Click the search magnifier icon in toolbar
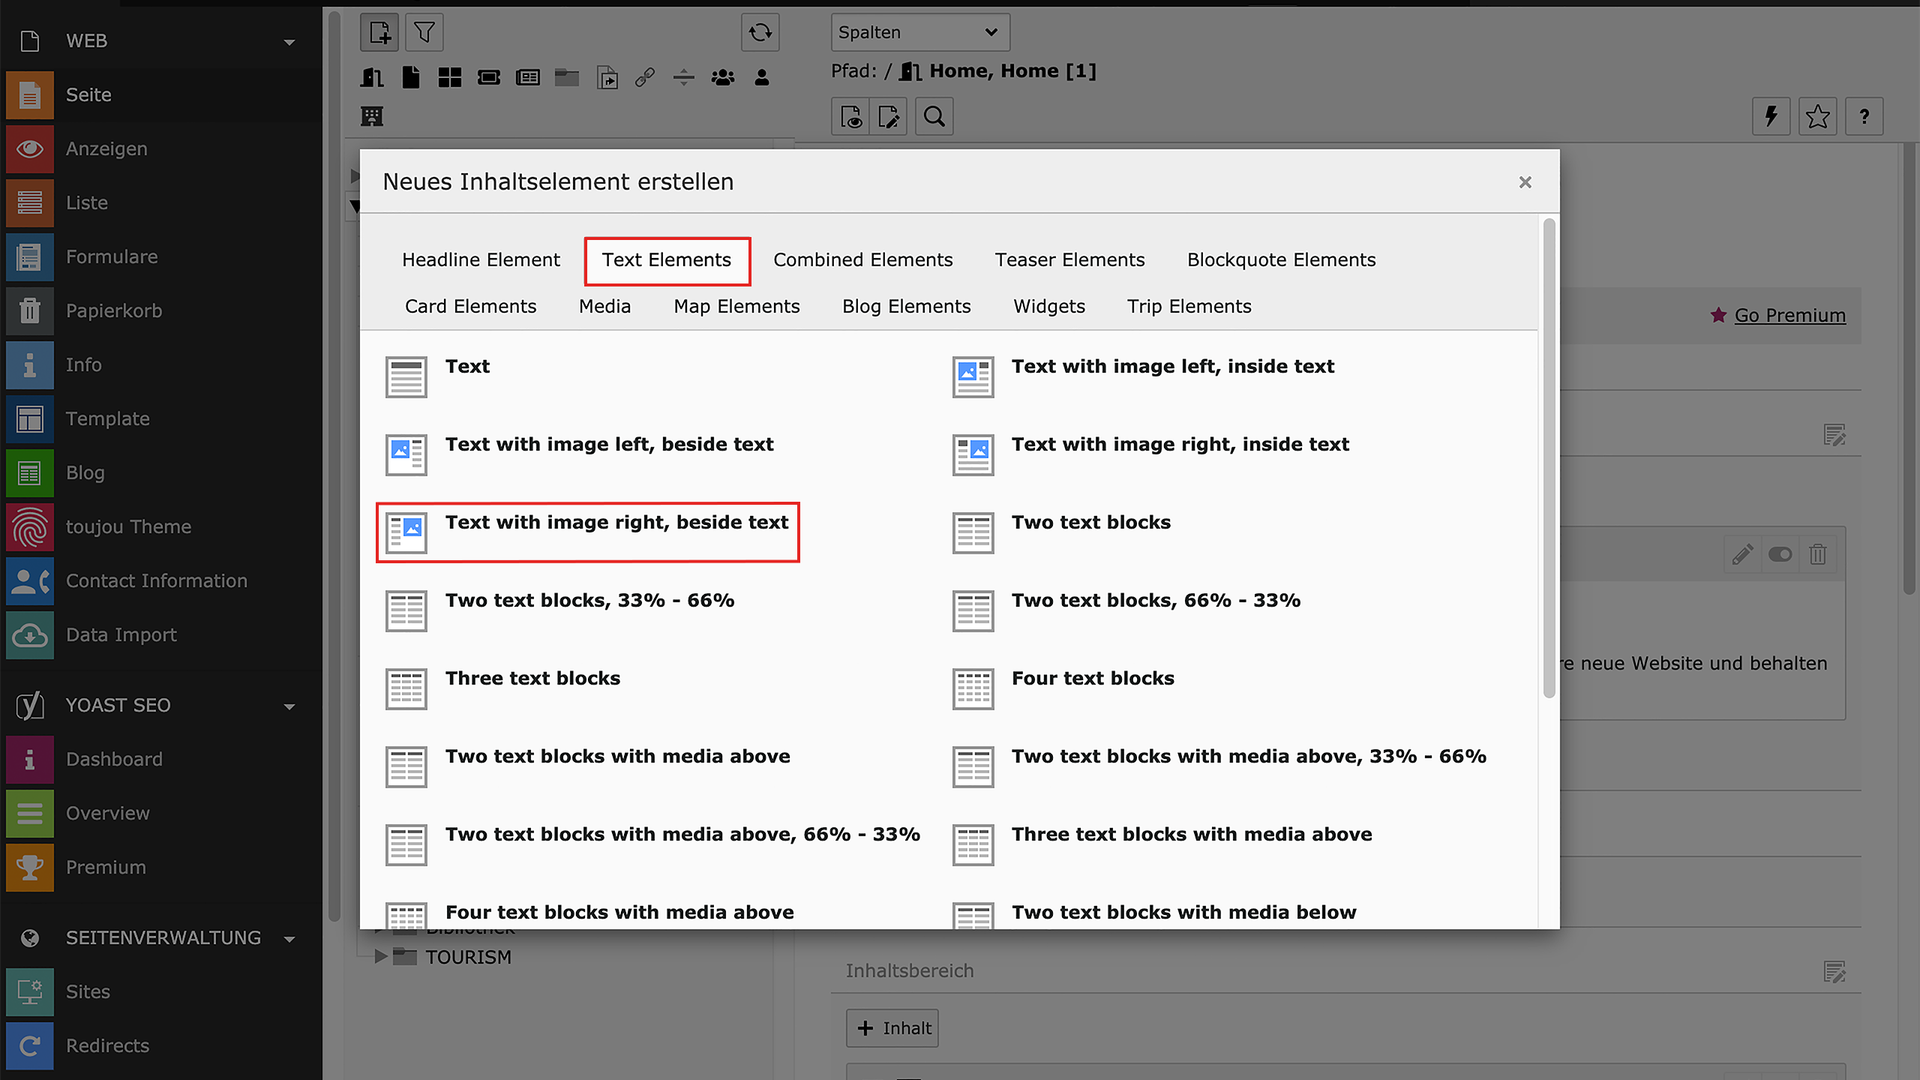Screen dimensions: 1920x1080 coord(934,117)
